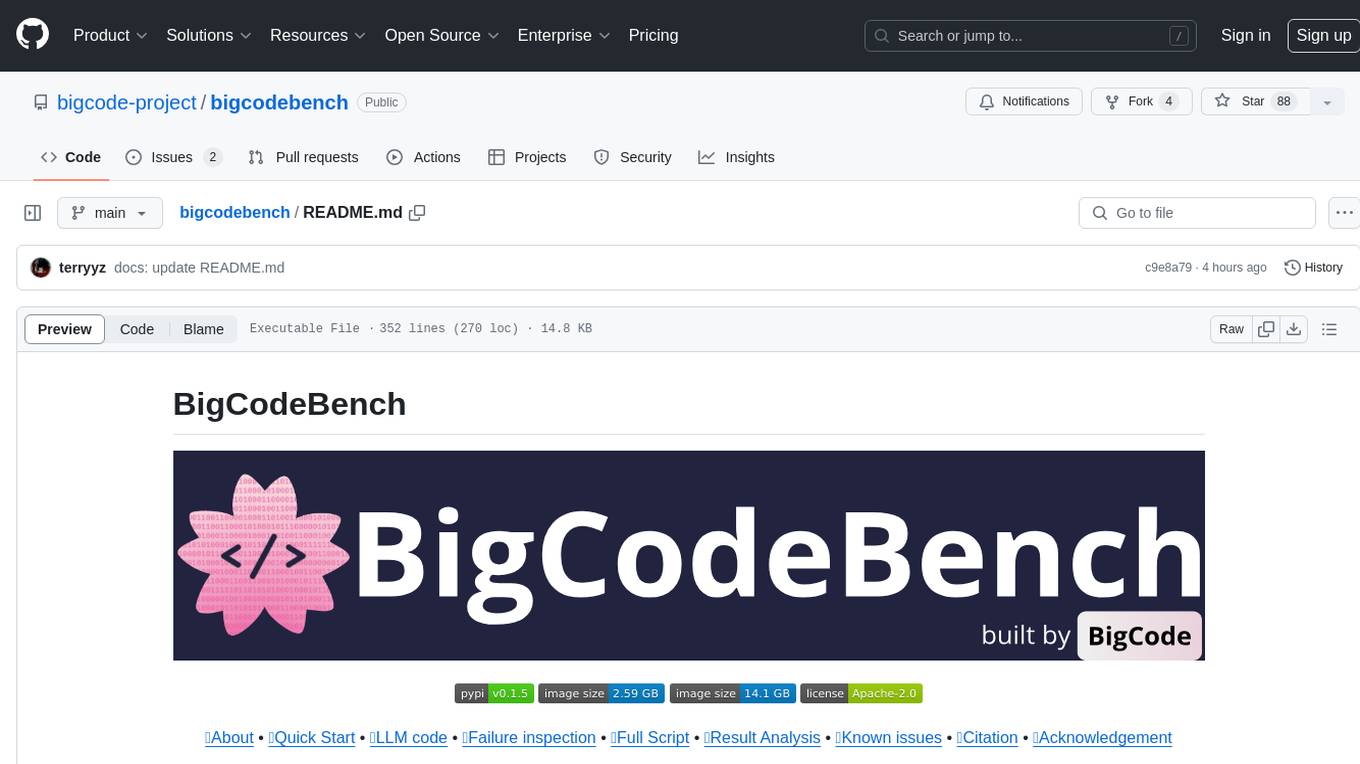This screenshot has width=1360, height=764.
Task: Open the GitHub home logo
Action: (32, 35)
